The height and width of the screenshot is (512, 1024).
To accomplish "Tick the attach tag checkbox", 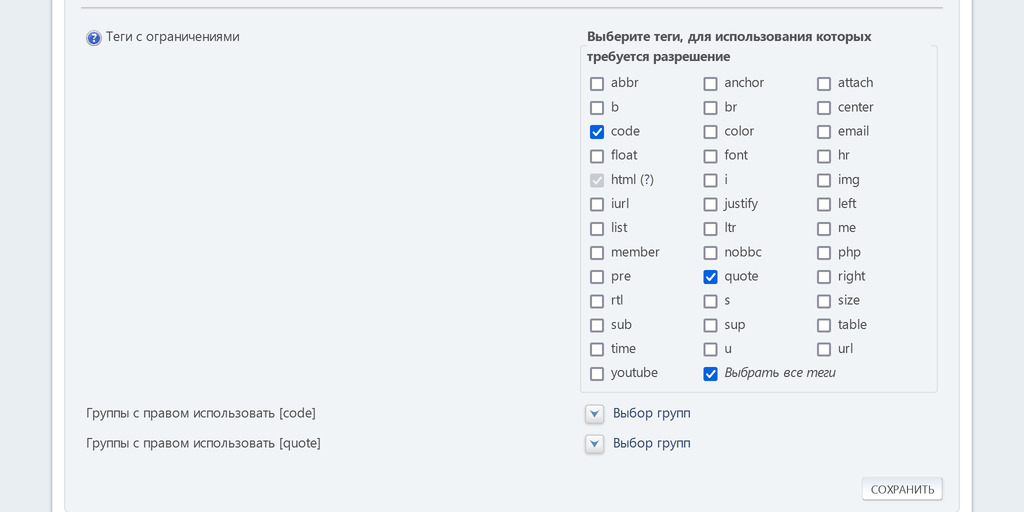I will coord(824,84).
